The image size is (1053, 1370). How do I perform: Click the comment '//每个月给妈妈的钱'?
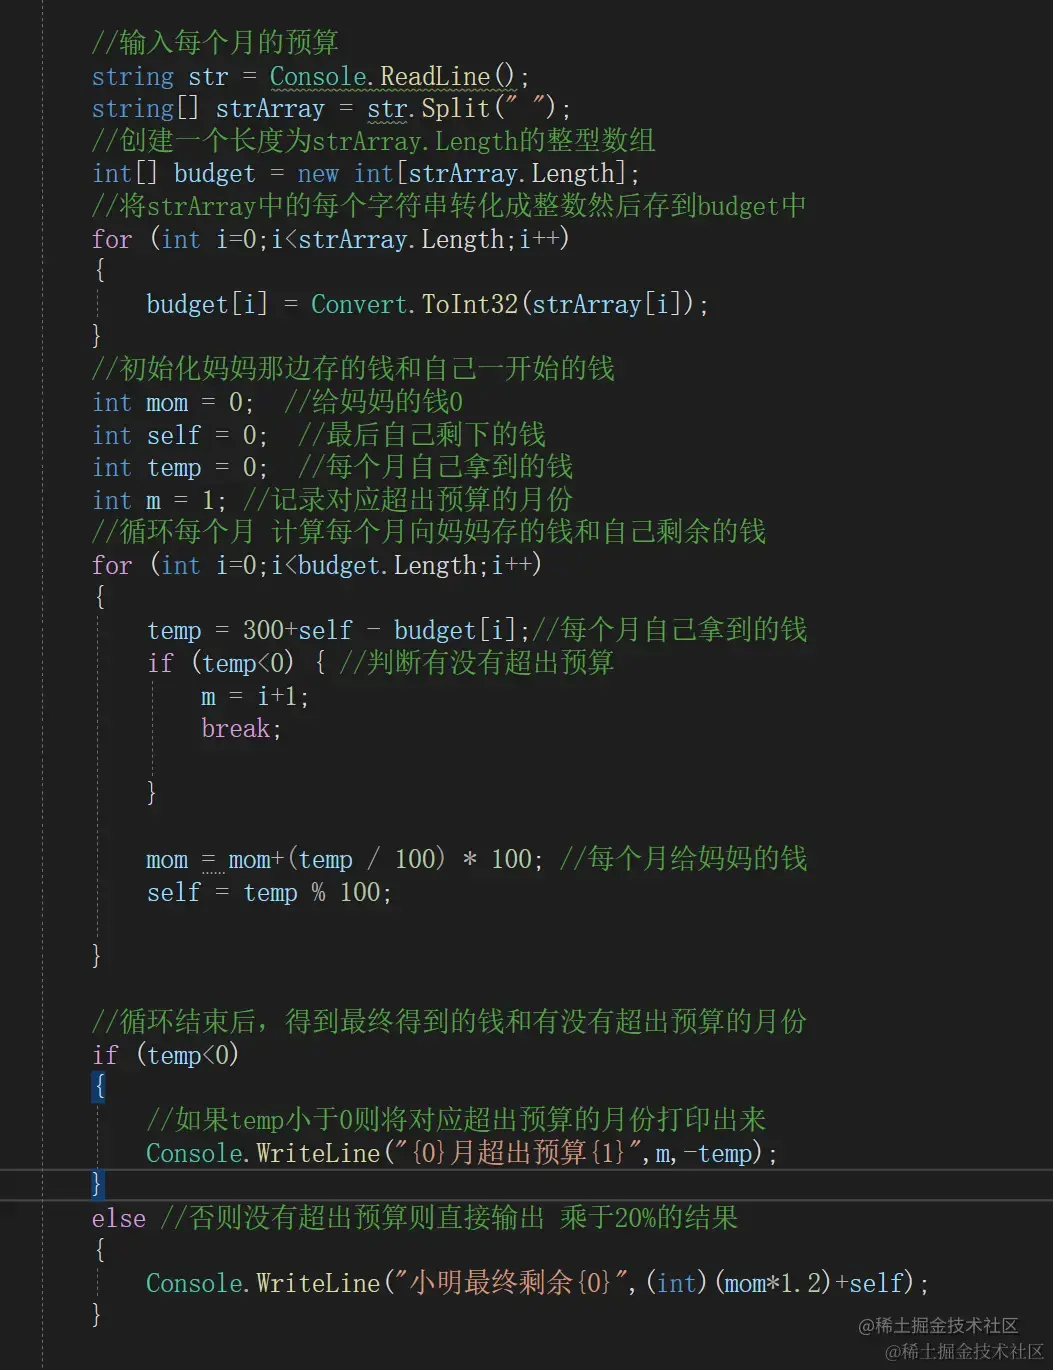pos(684,859)
